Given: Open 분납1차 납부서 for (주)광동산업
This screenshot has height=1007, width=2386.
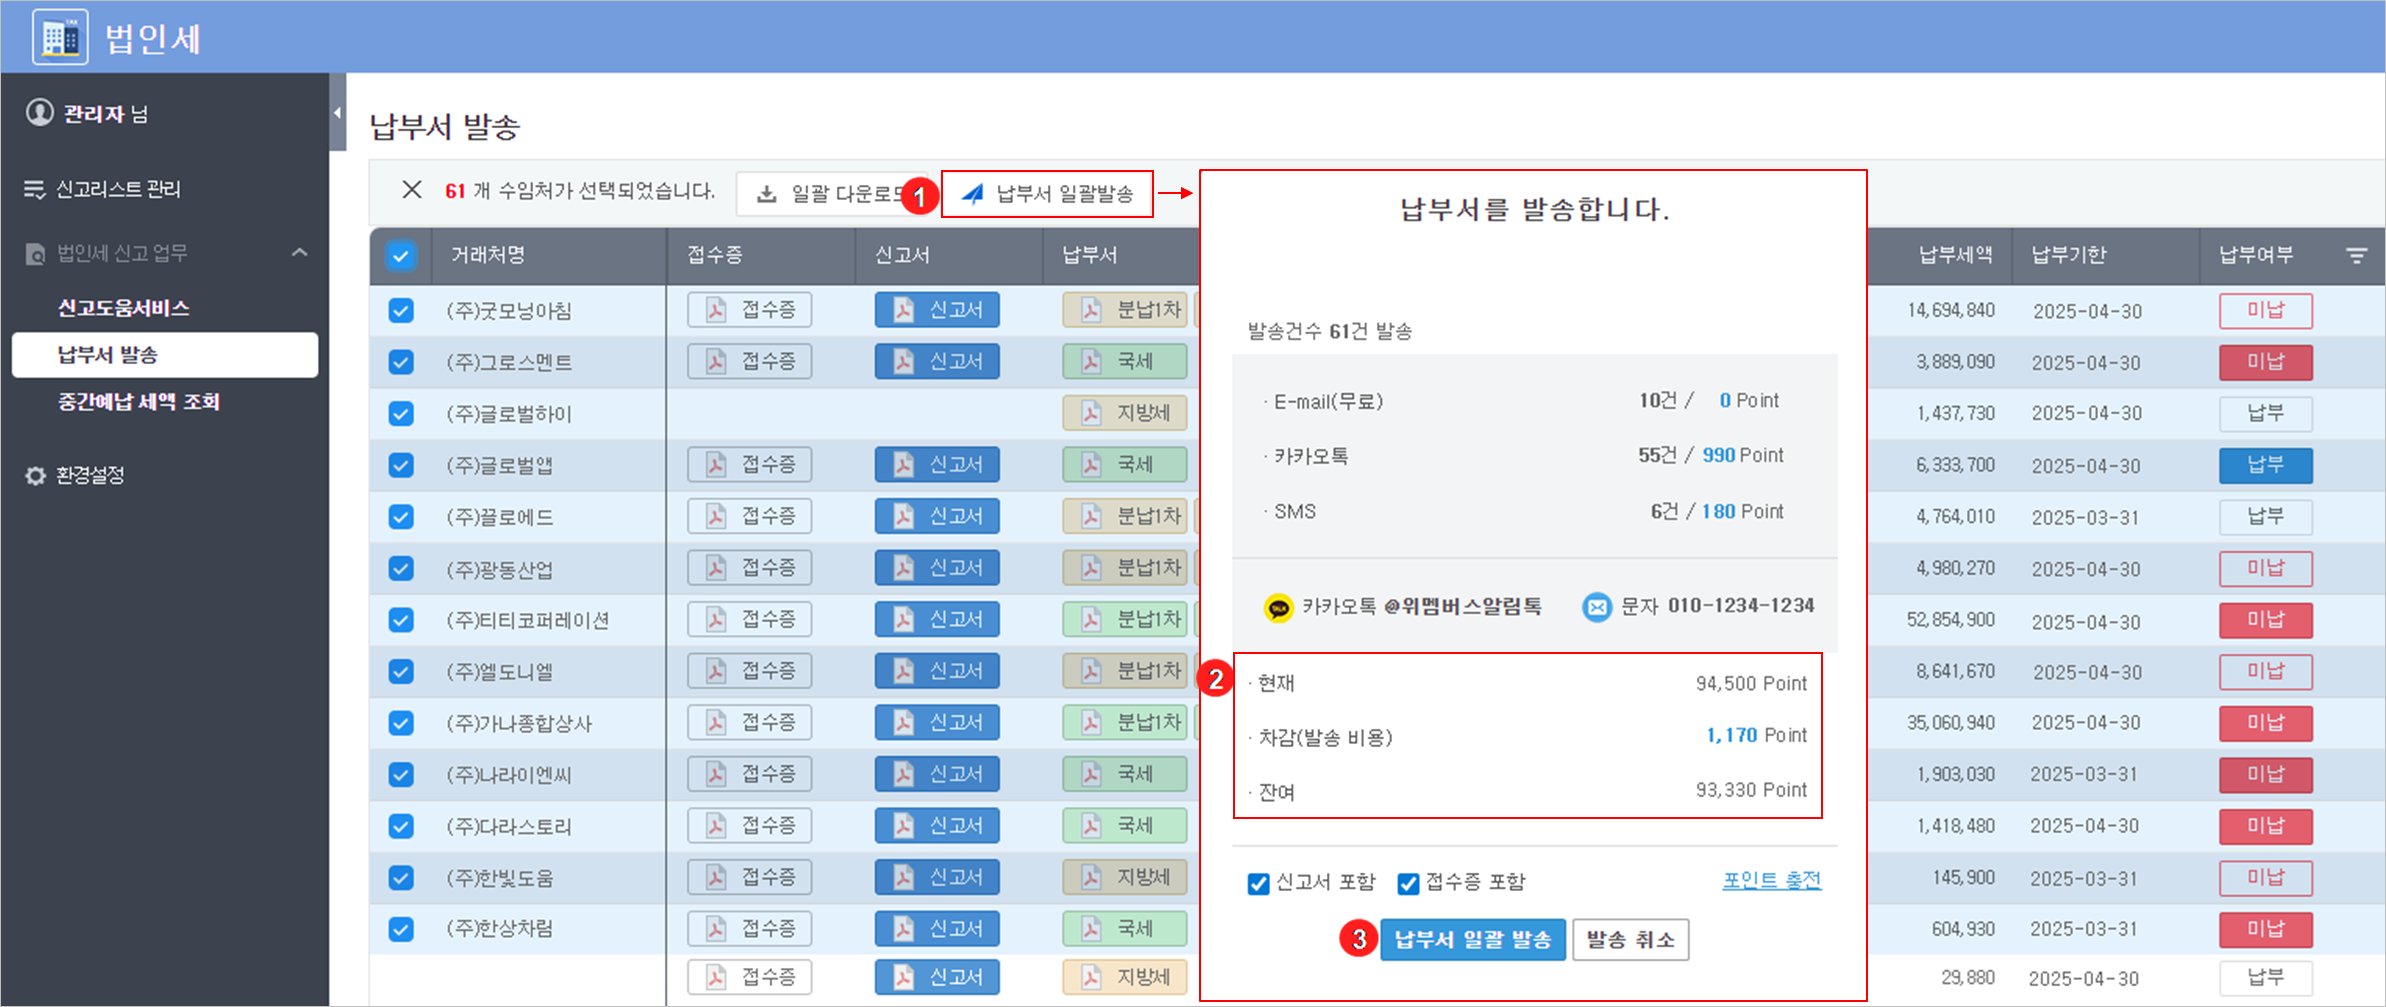Looking at the screenshot, I should [1125, 568].
